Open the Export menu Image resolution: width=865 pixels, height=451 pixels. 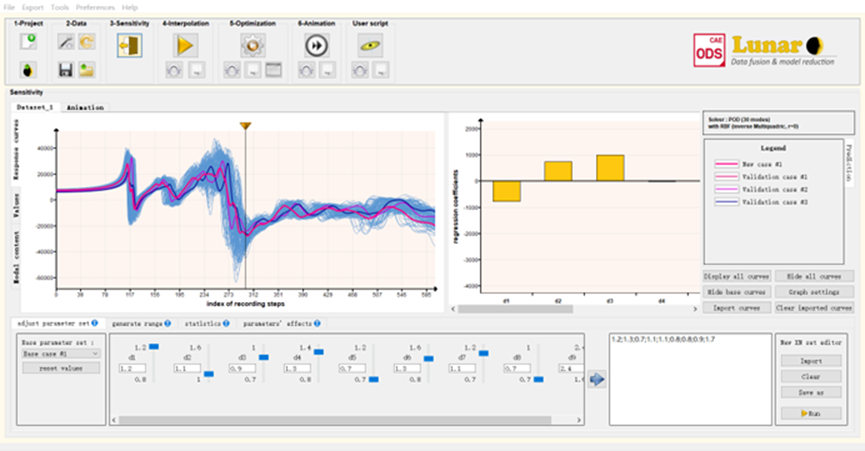click(33, 7)
